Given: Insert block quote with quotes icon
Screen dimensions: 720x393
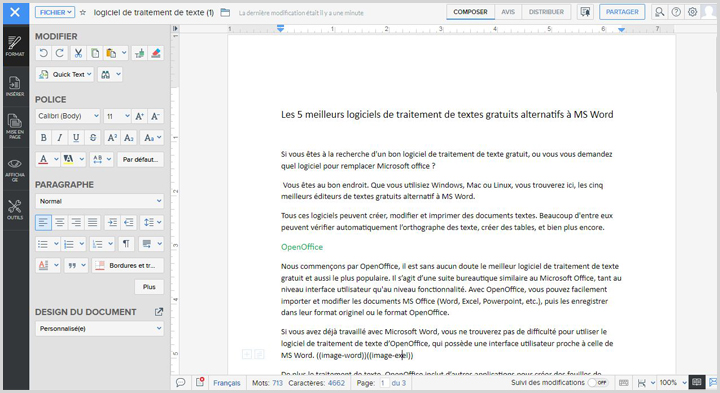Looking at the screenshot, I should [73, 265].
